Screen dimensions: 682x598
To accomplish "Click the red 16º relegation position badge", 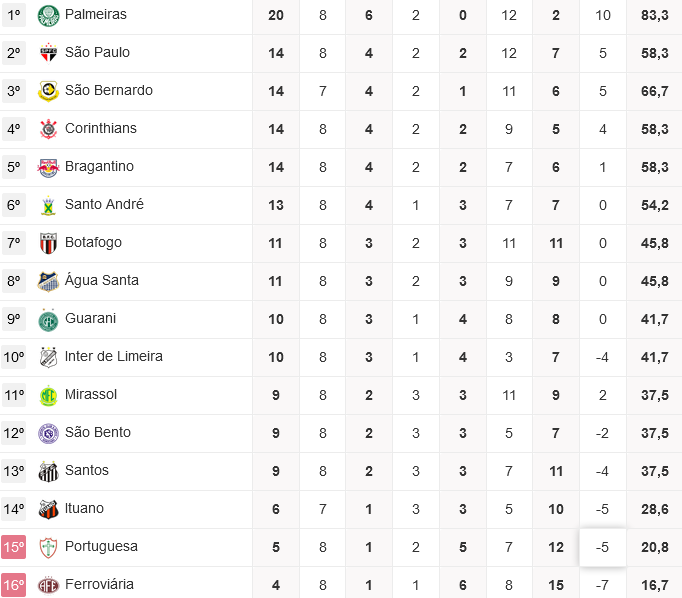I will pos(14,585).
